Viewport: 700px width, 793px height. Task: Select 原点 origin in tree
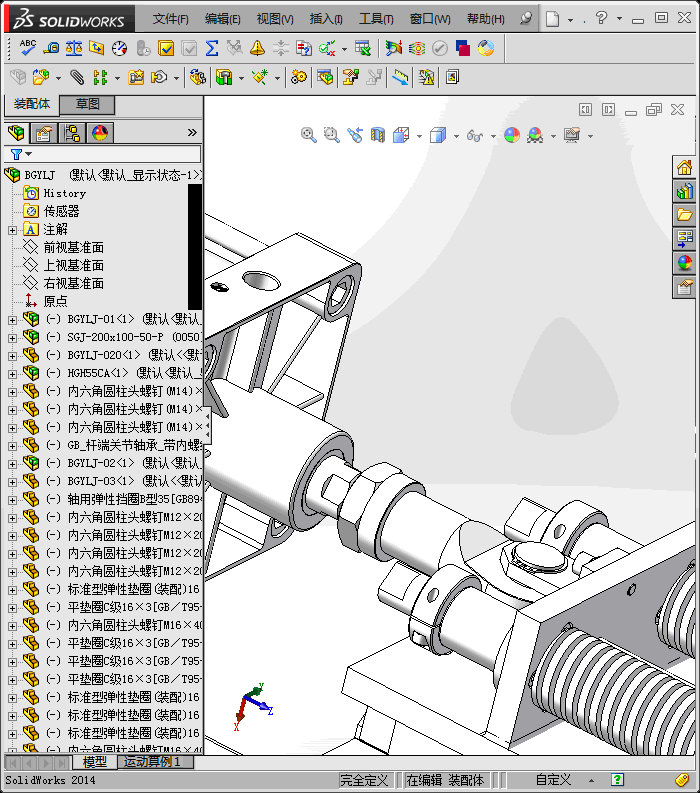pyautogui.click(x=55, y=301)
